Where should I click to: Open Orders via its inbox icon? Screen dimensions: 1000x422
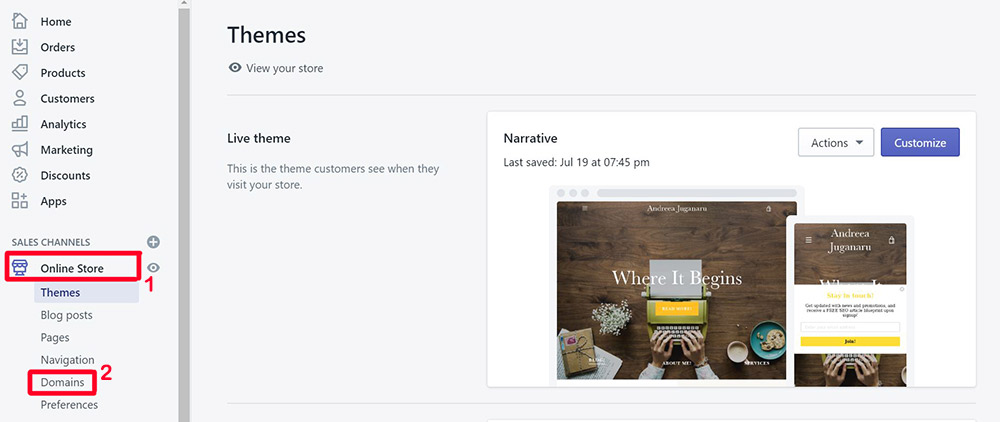pyautogui.click(x=20, y=47)
